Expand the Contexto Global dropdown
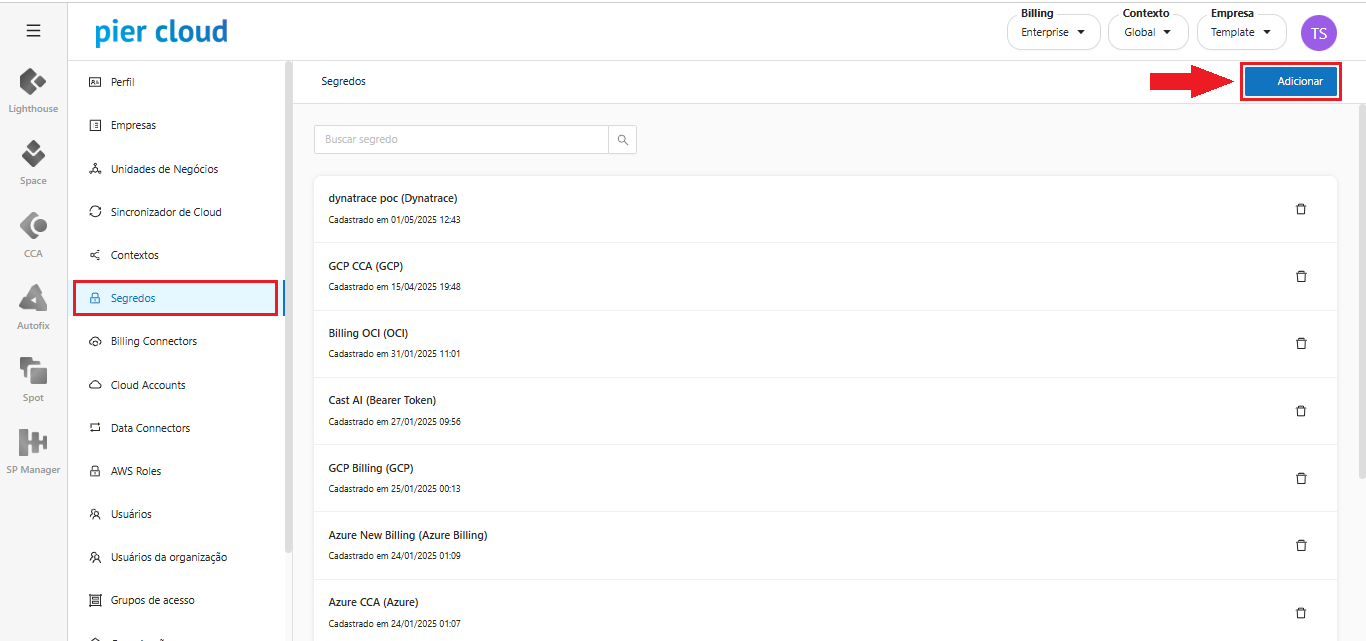The width and height of the screenshot is (1366, 641). click(1148, 33)
